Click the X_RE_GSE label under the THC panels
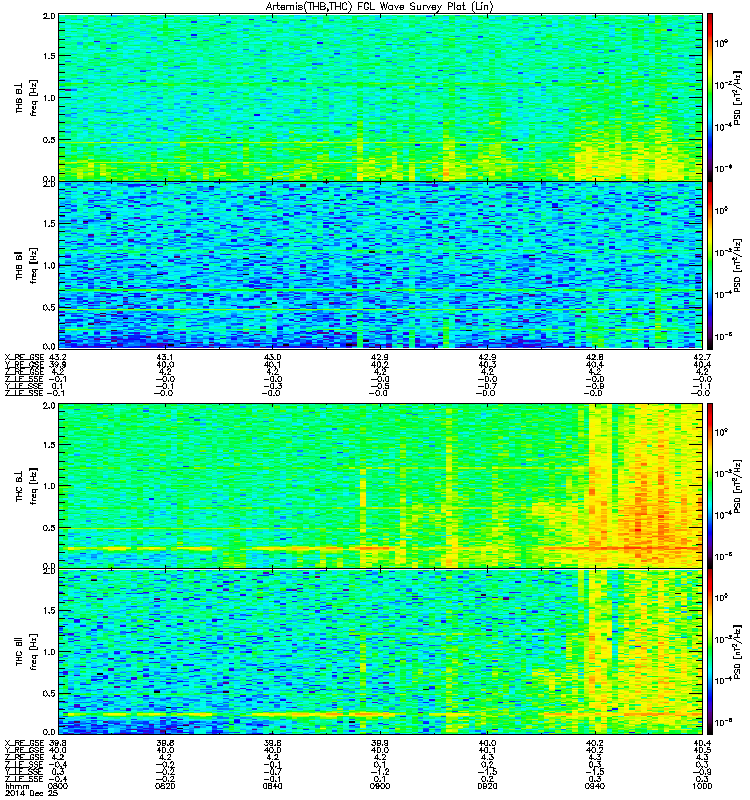 tap(24, 743)
